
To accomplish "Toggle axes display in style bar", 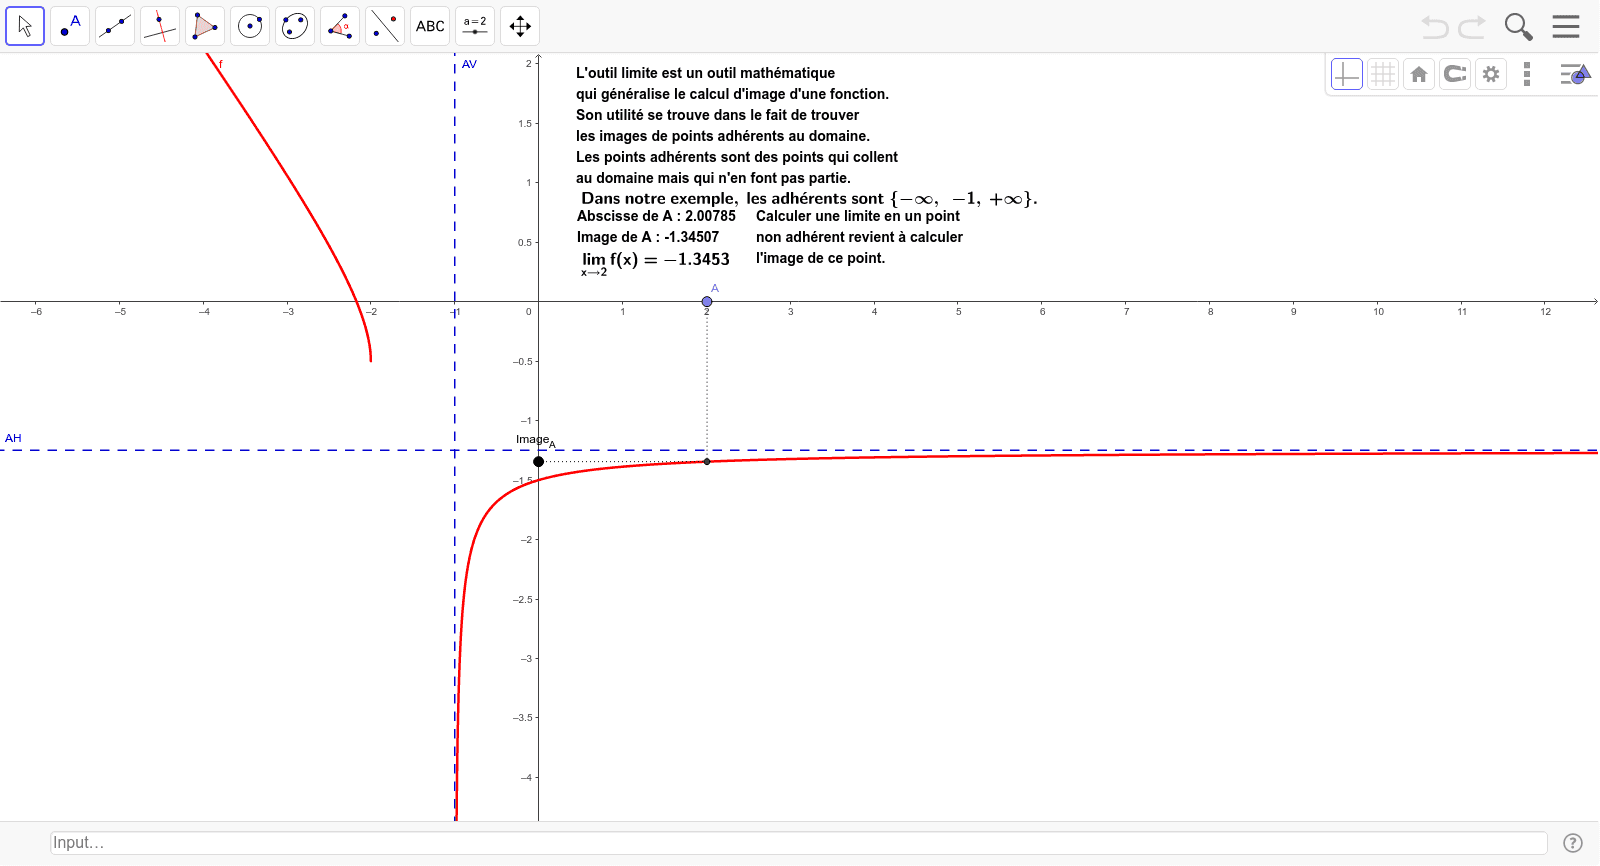I will coord(1347,74).
